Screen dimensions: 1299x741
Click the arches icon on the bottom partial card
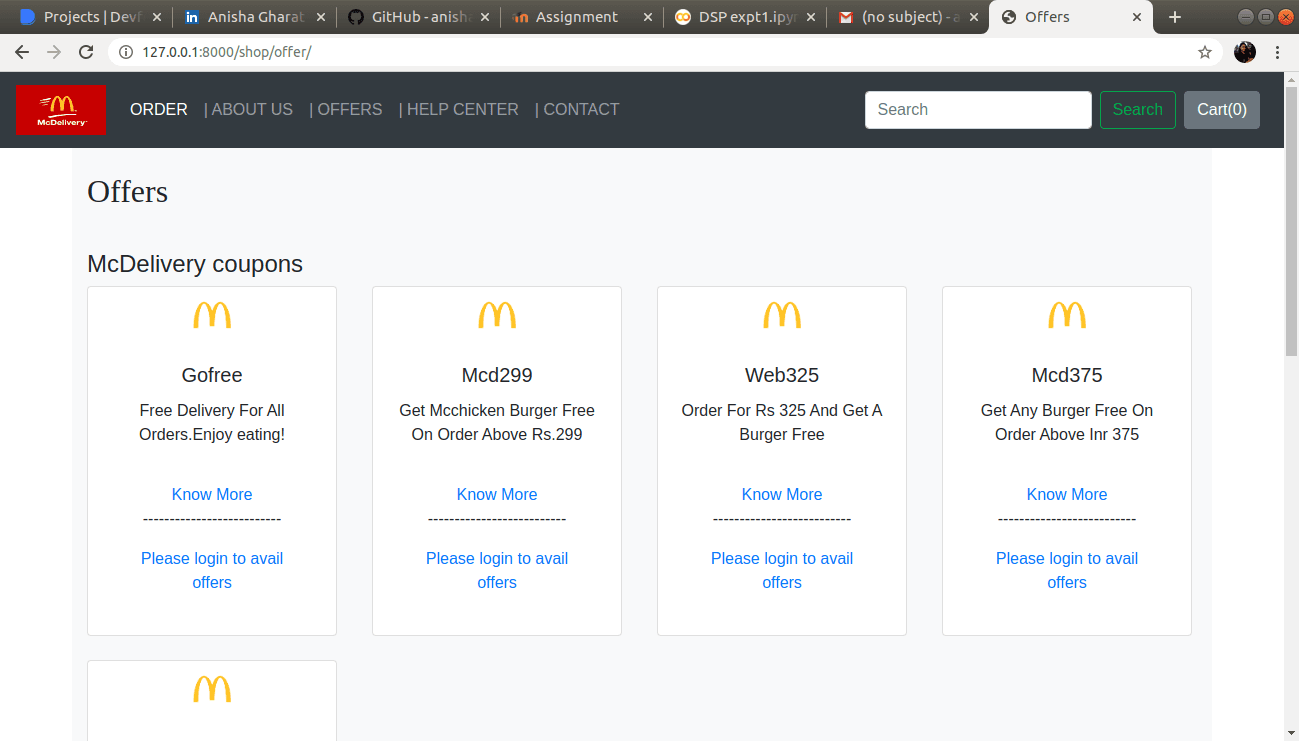pyautogui.click(x=212, y=689)
